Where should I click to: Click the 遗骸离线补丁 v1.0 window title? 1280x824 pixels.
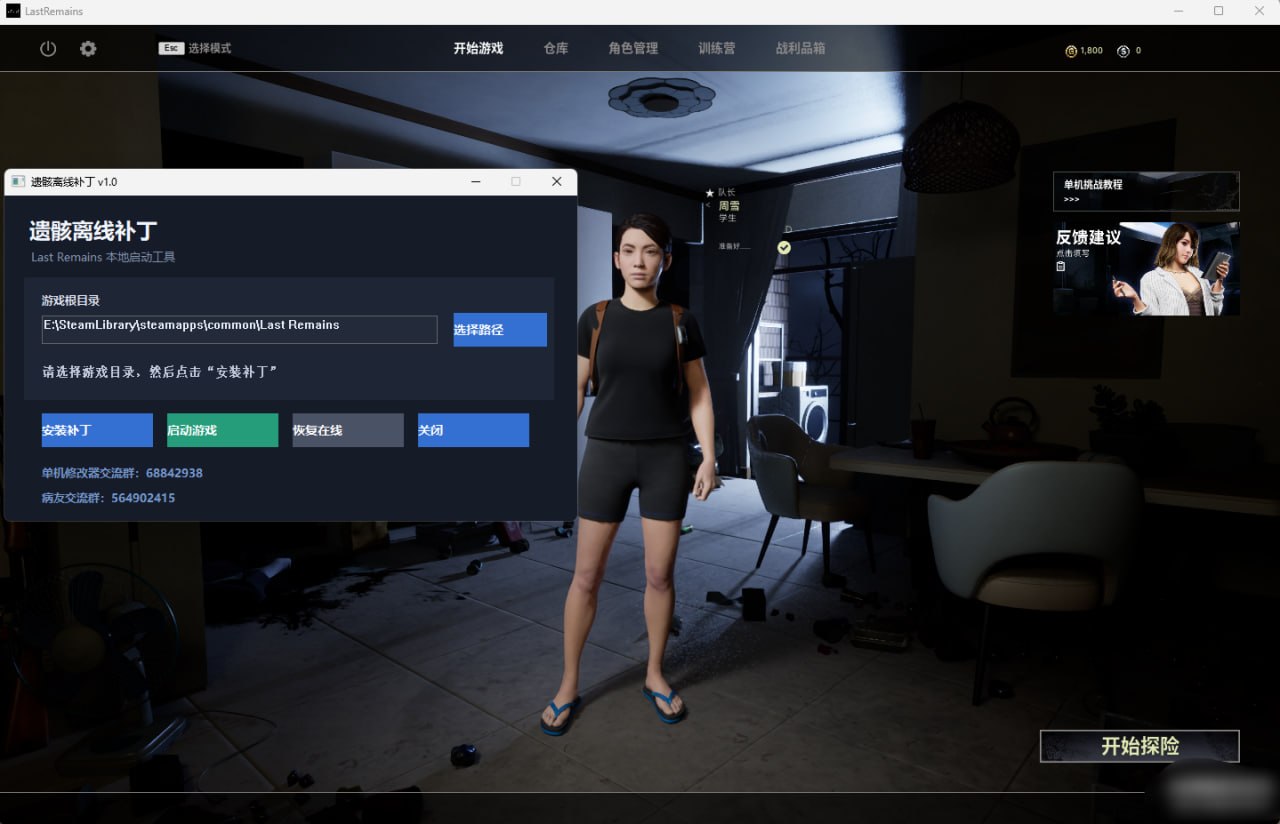click(x=74, y=182)
